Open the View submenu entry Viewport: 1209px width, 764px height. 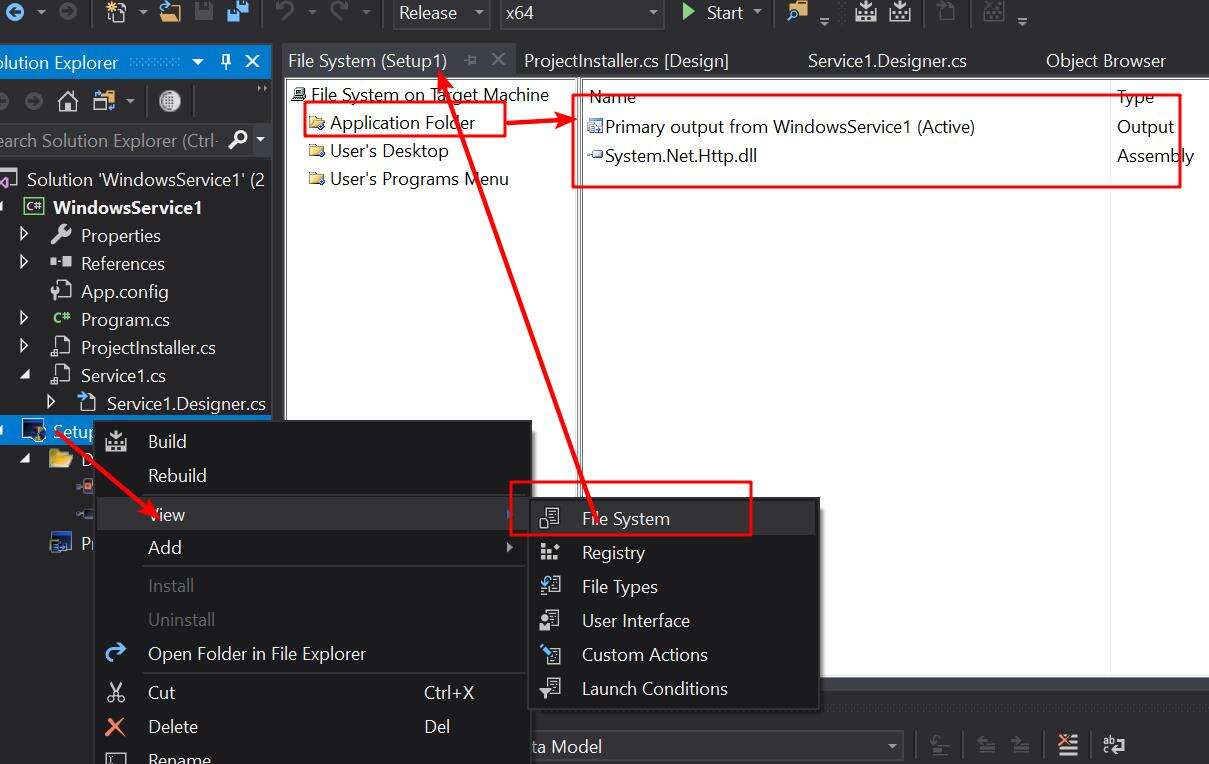pos(310,514)
